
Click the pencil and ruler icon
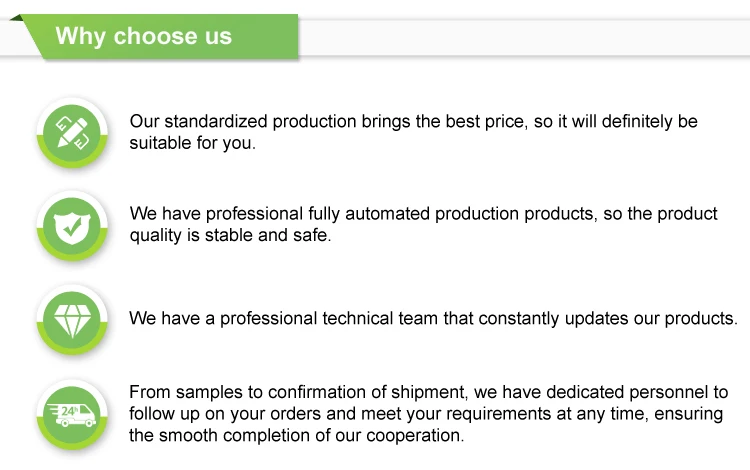(70, 132)
